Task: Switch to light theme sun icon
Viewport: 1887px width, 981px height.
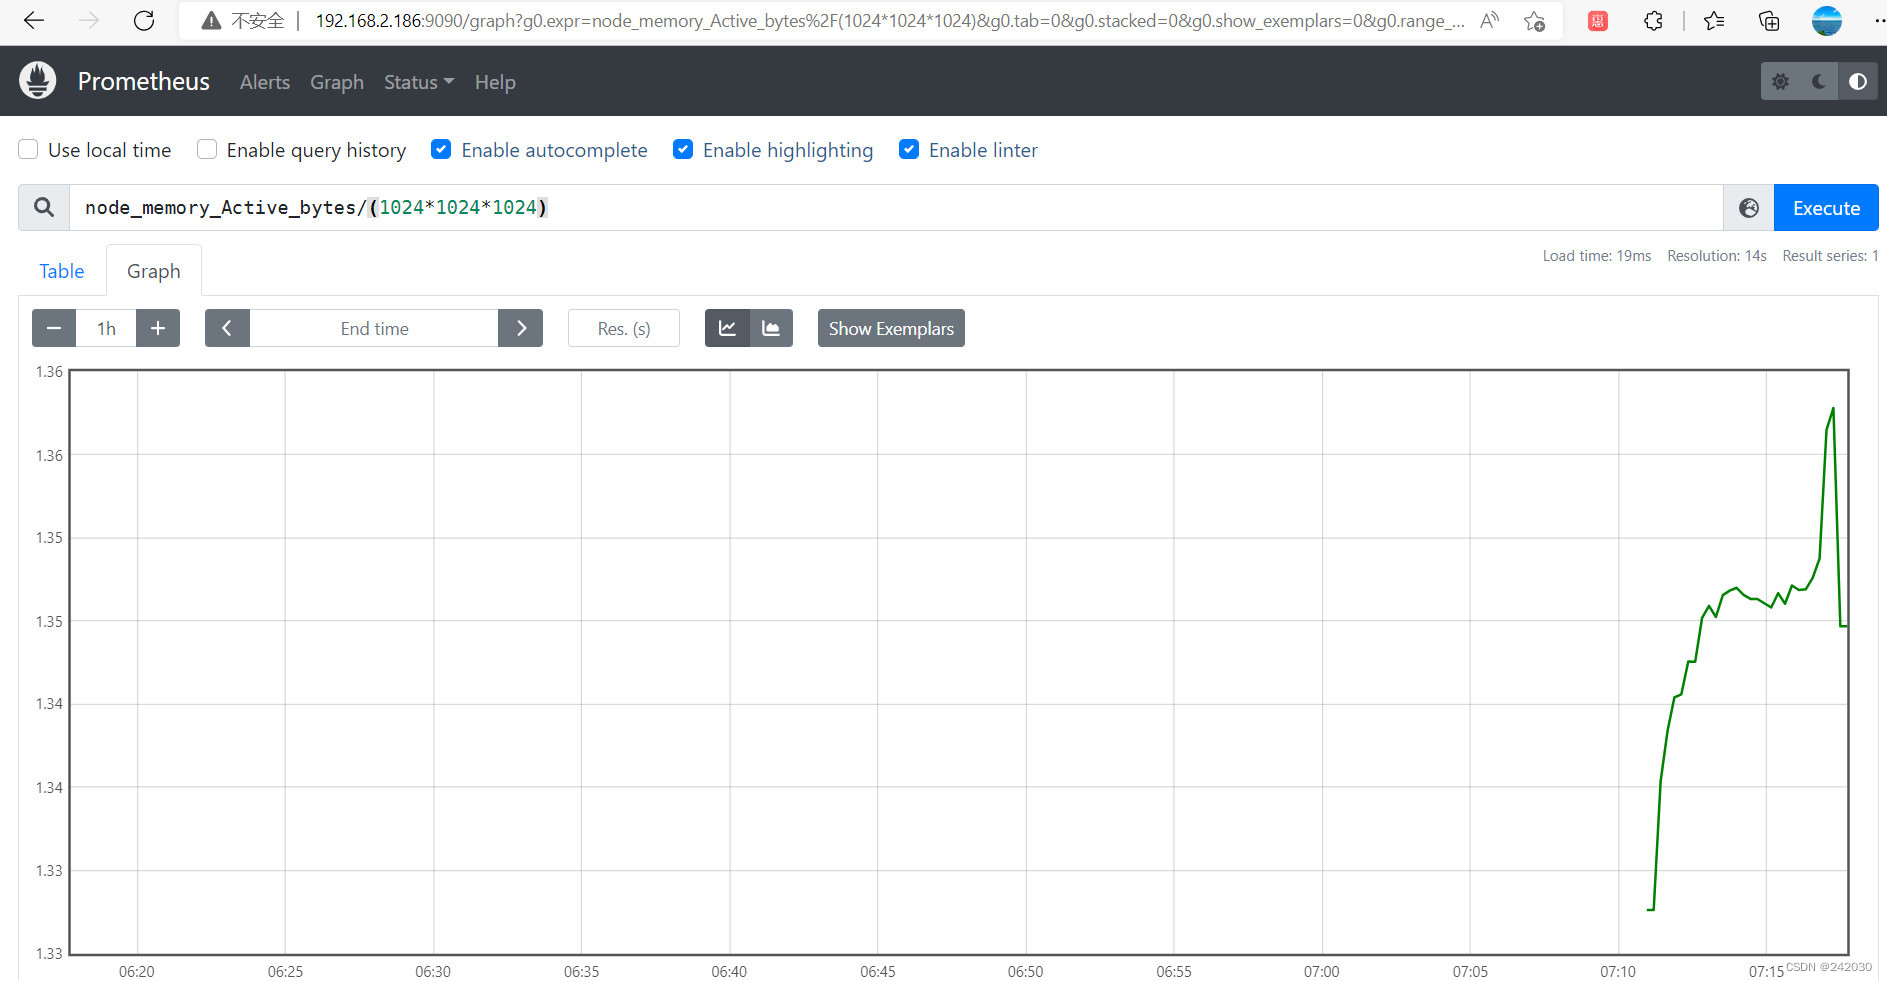Action: click(1780, 82)
